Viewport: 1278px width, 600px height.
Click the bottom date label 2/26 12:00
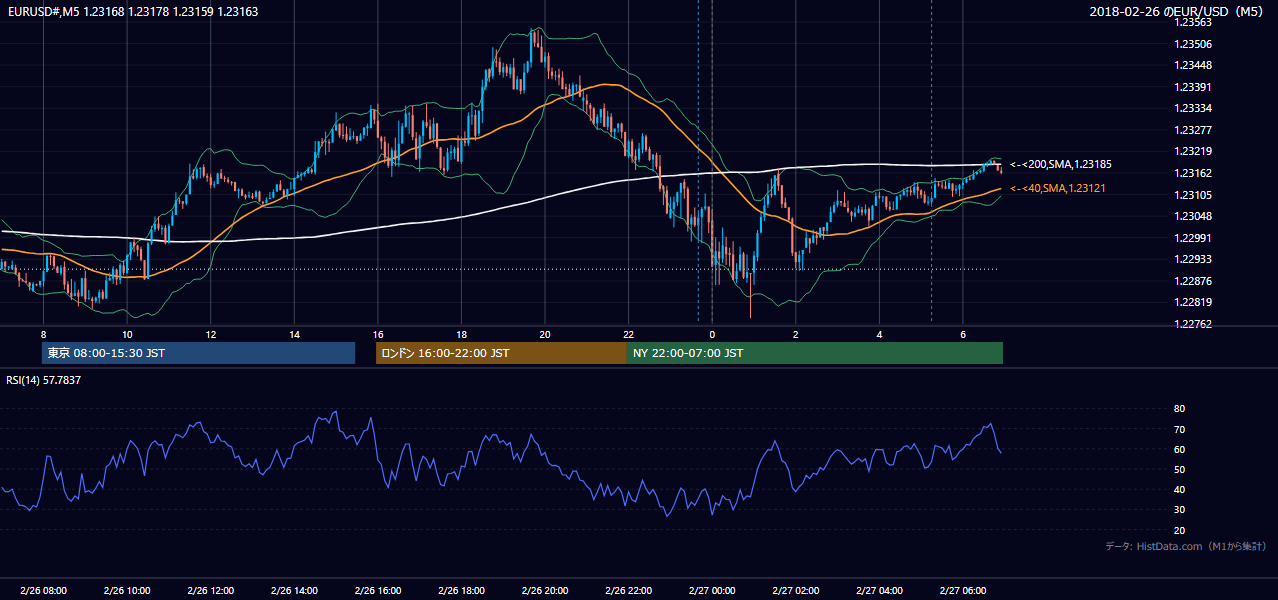pyautogui.click(x=210, y=591)
